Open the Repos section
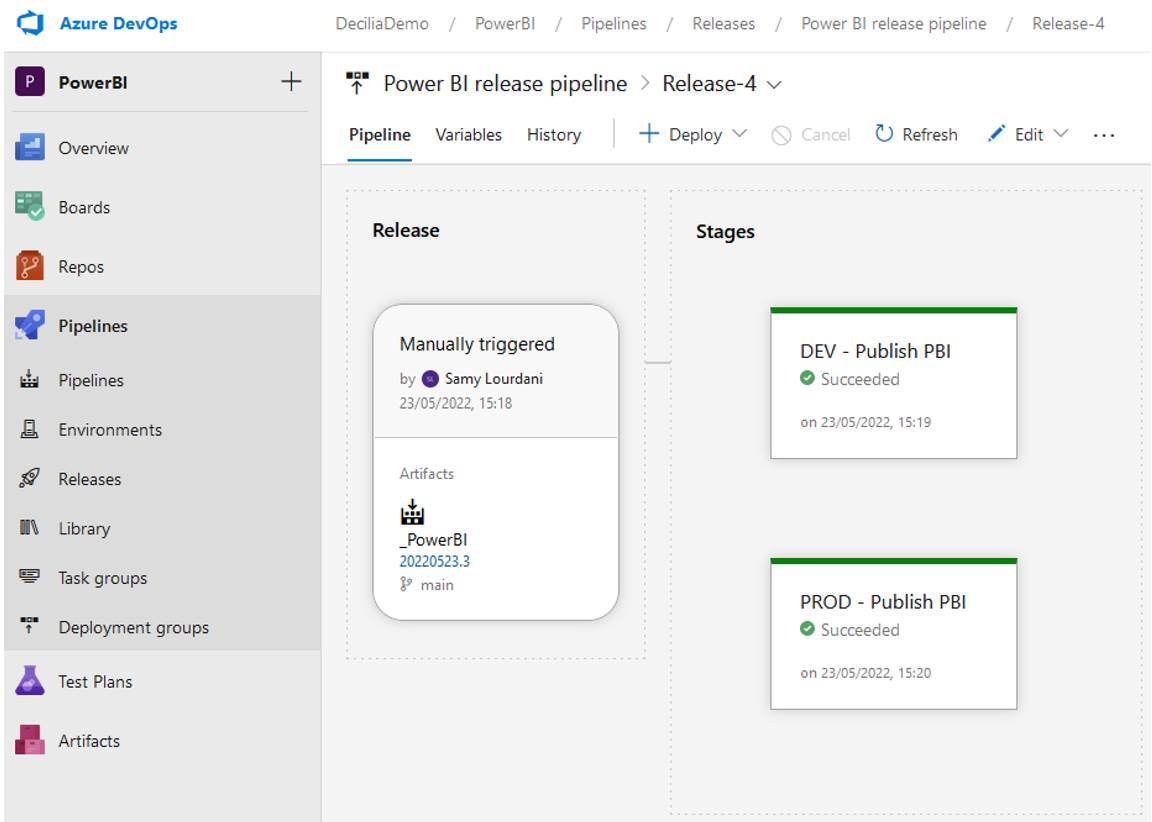 click(x=81, y=267)
